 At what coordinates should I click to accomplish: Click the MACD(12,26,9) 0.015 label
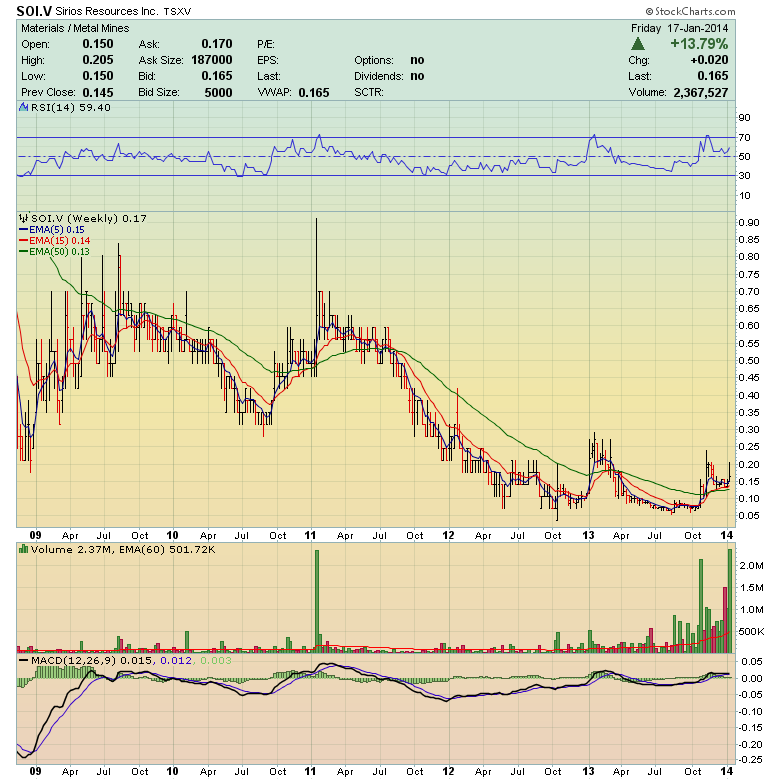pos(93,661)
